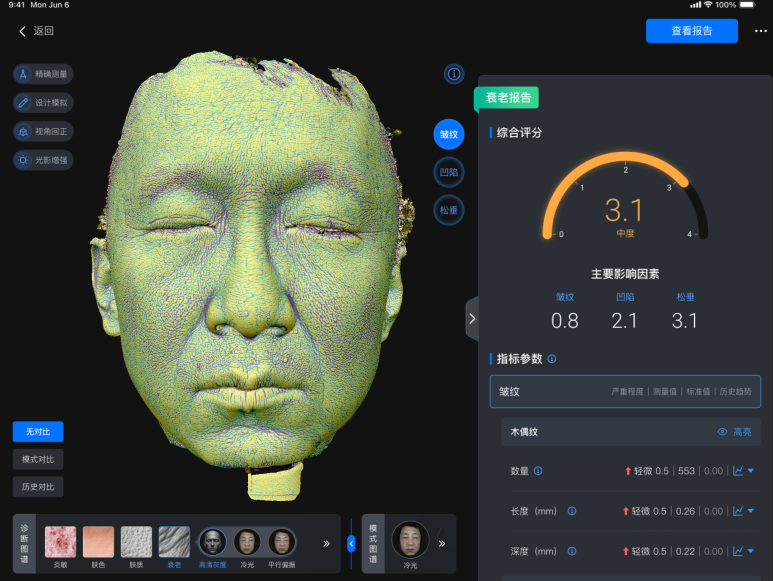Reset the view with 视角回正

(43, 132)
